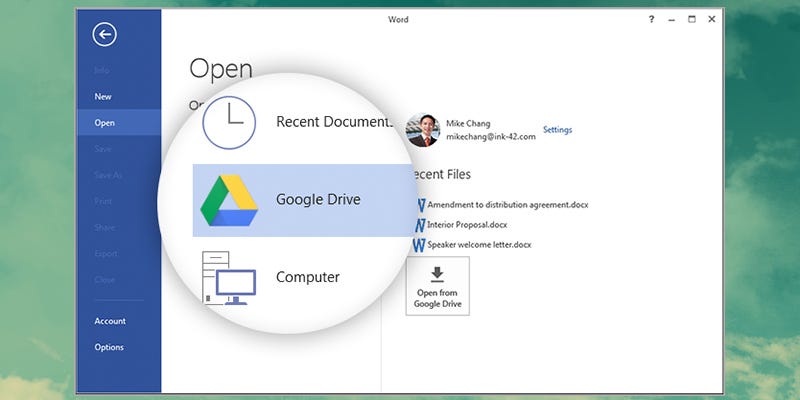Click the Save As sidebar item
The width and height of the screenshot is (800, 400).
tap(108, 175)
